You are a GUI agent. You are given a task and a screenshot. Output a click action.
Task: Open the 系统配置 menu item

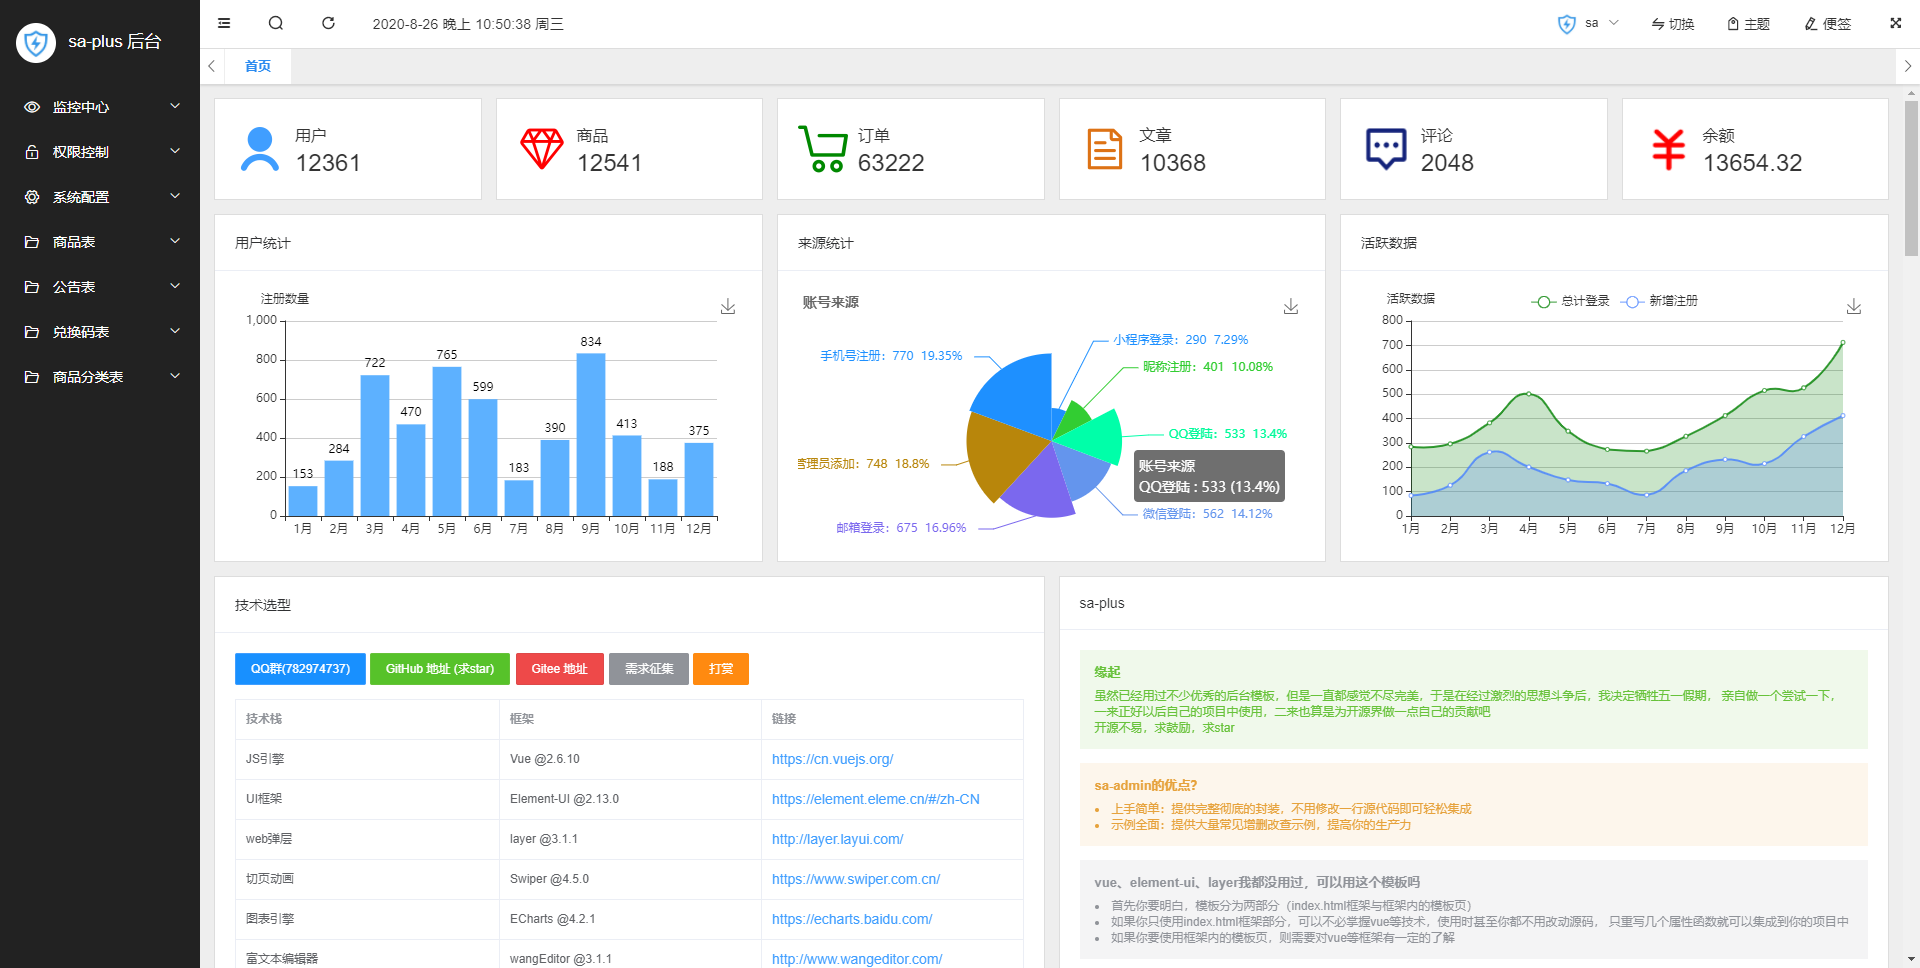point(100,197)
